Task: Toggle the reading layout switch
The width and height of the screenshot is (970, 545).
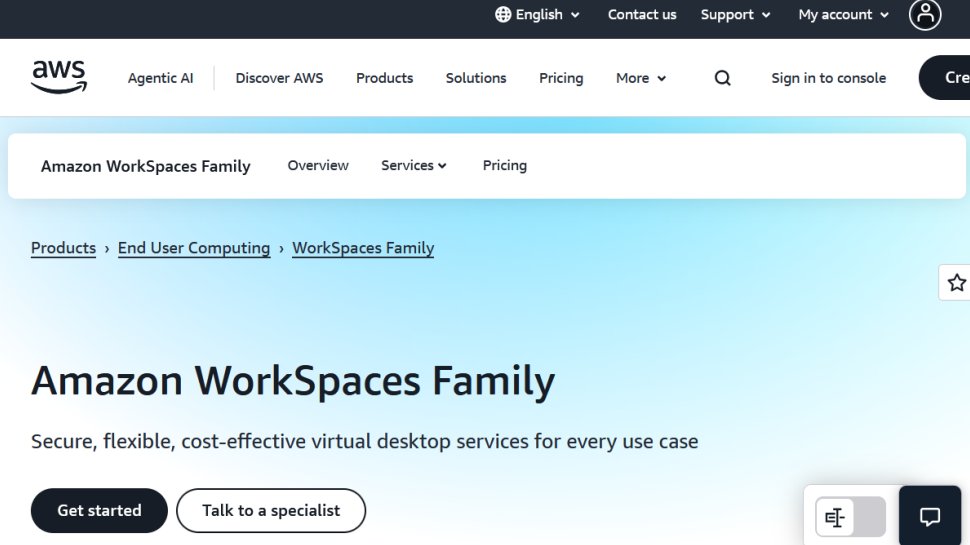Action: coord(850,517)
